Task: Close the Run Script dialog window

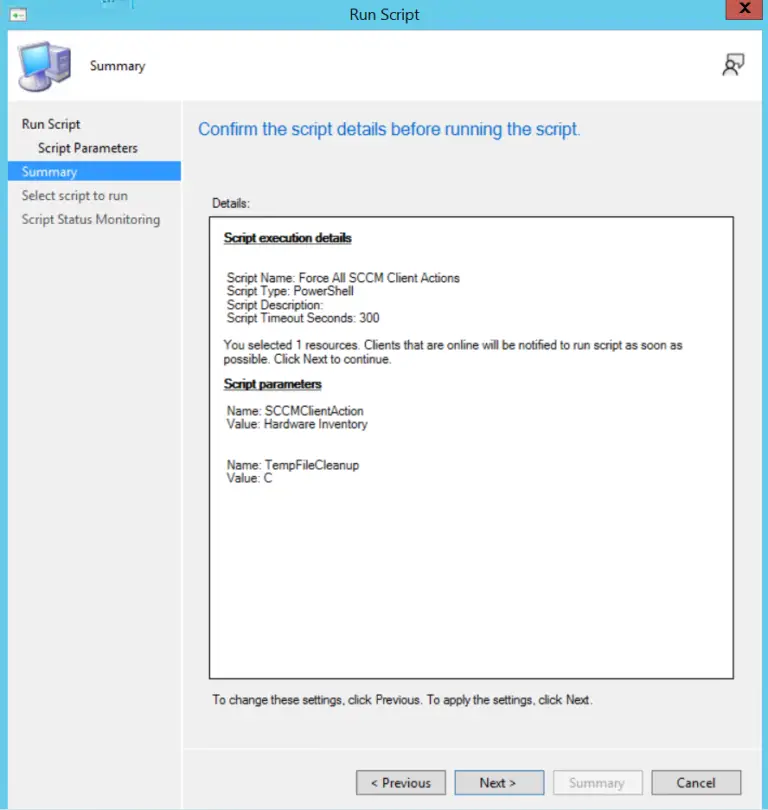Action: click(x=741, y=13)
